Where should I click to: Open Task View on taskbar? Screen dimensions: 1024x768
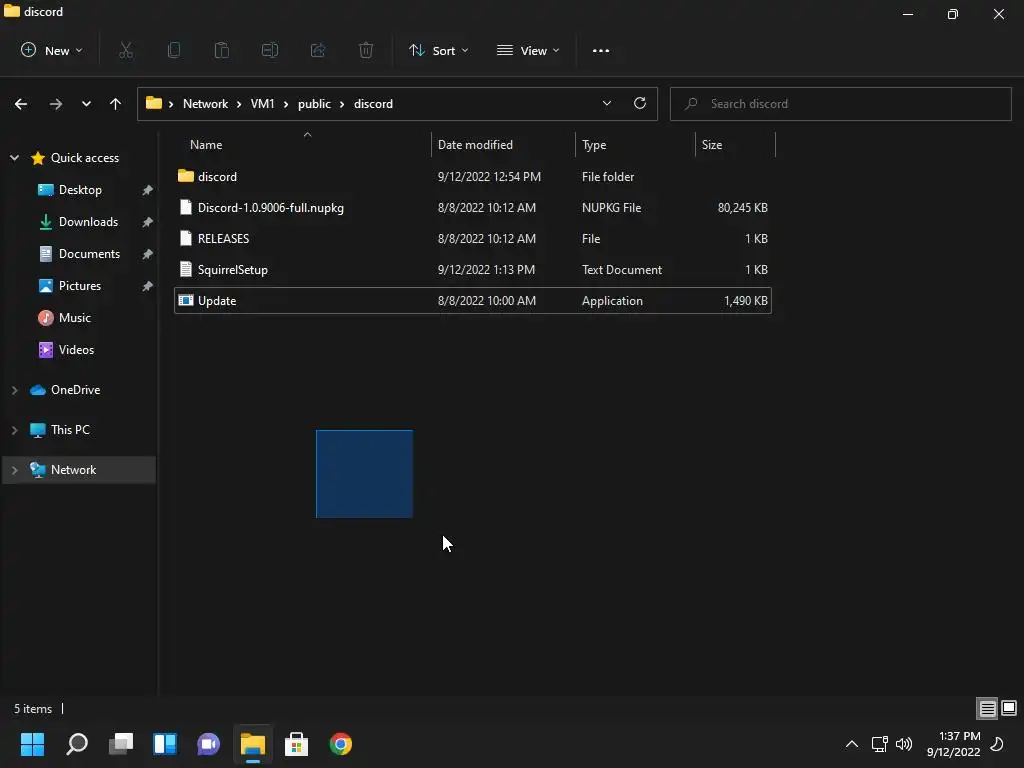(x=121, y=744)
